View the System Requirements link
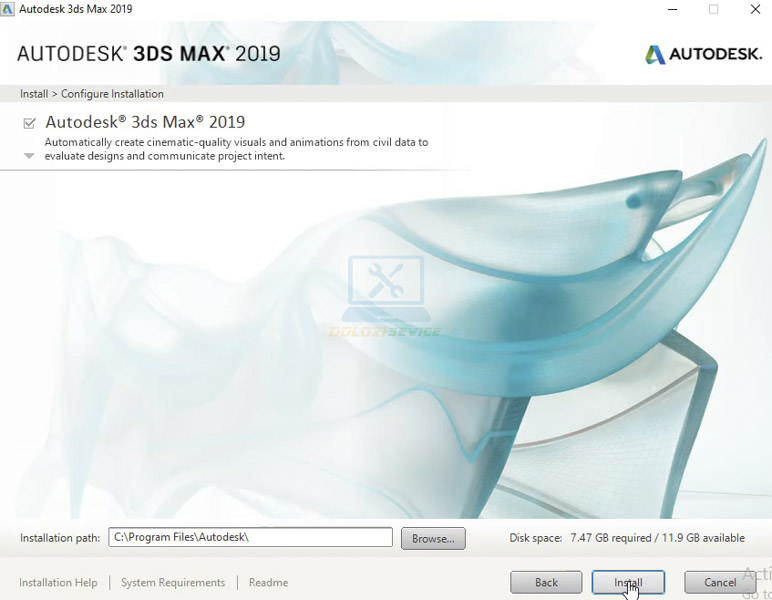772x600 pixels. pos(173,582)
